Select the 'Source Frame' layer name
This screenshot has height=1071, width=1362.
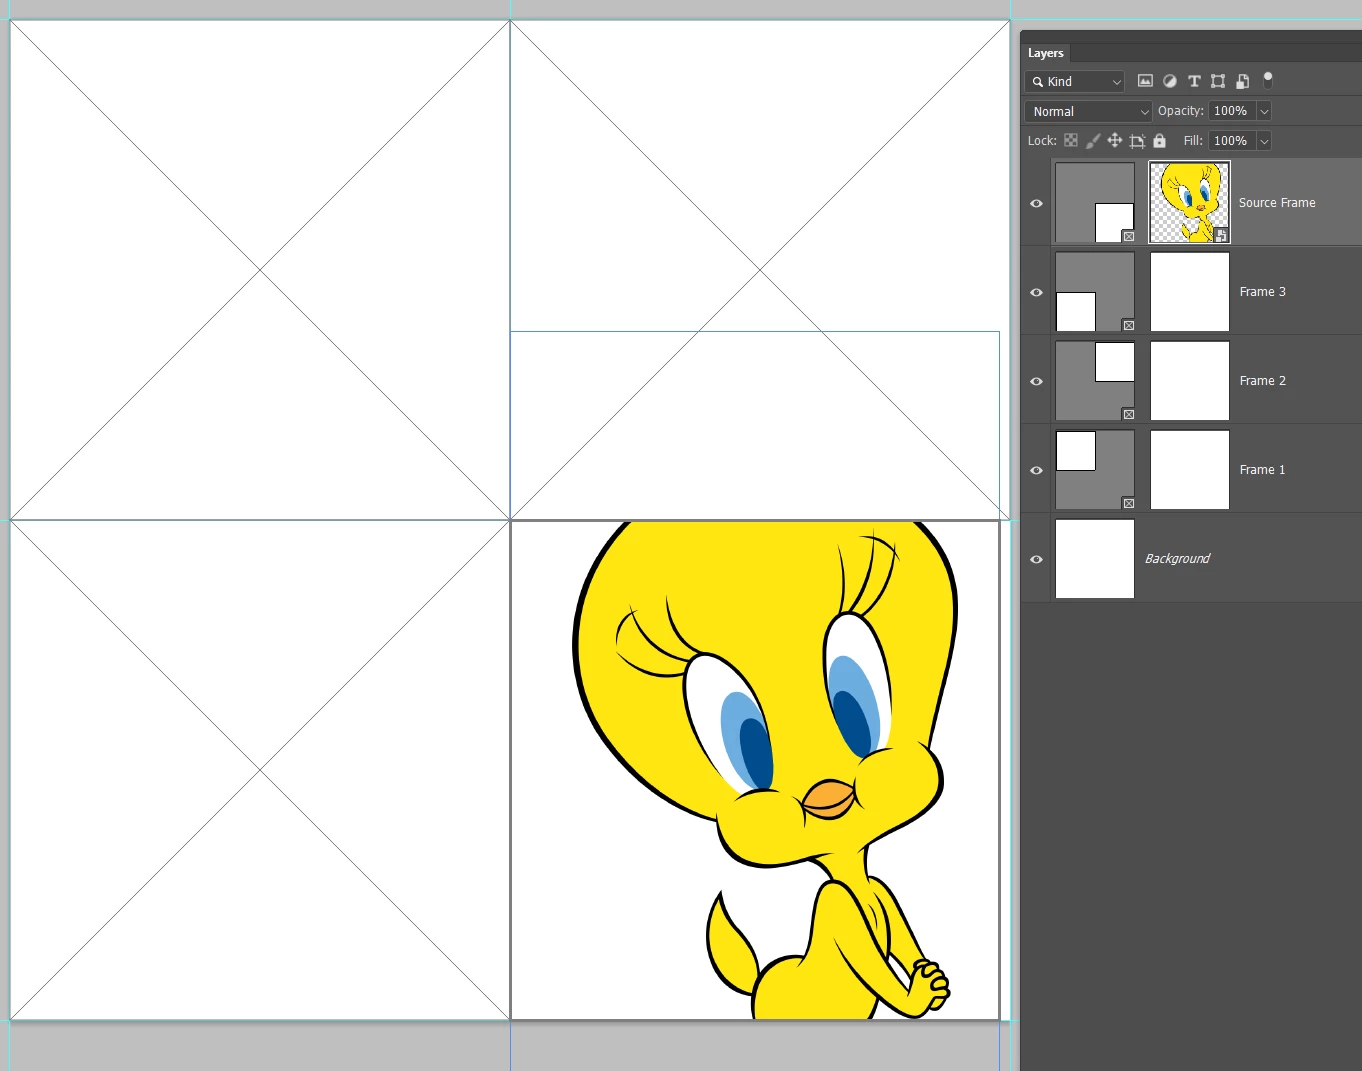tap(1277, 203)
